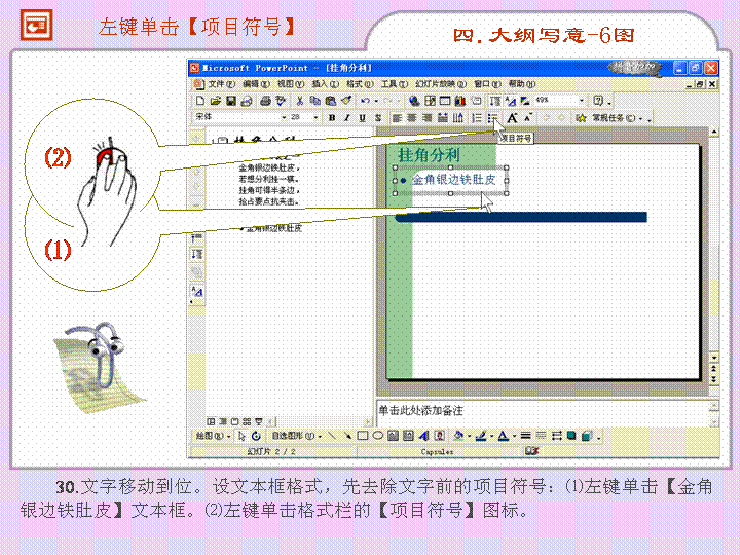
Task: Decrease font size with small A icon
Action: click(x=529, y=117)
